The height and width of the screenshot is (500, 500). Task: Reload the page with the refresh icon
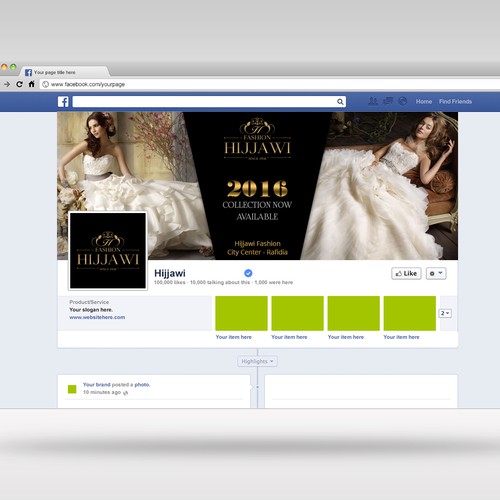point(19,84)
